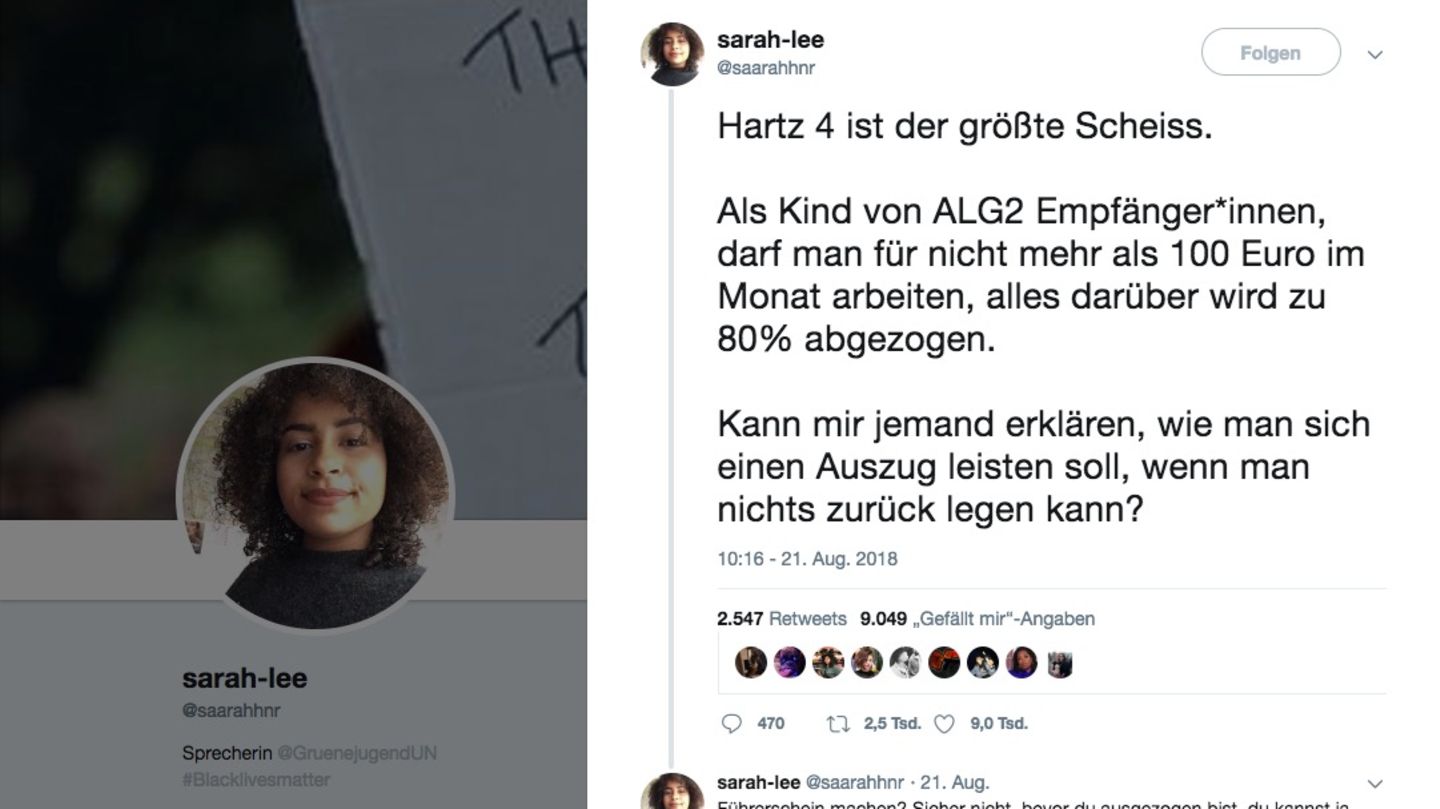
Task: Expand the reply tweet's chevron menu
Action: point(1375,784)
